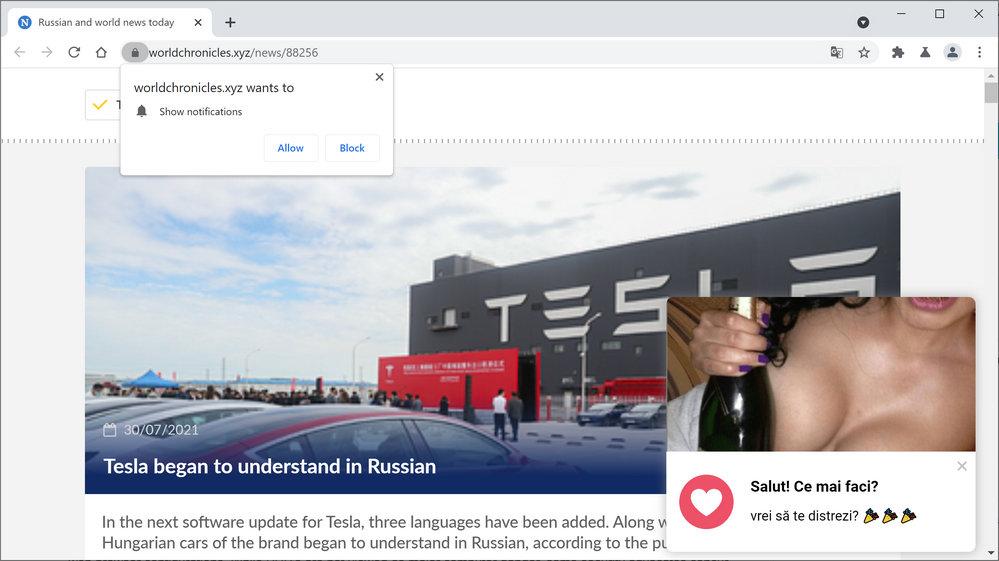Open the browser home page
Viewport: 999px width, 561px height.
point(101,52)
